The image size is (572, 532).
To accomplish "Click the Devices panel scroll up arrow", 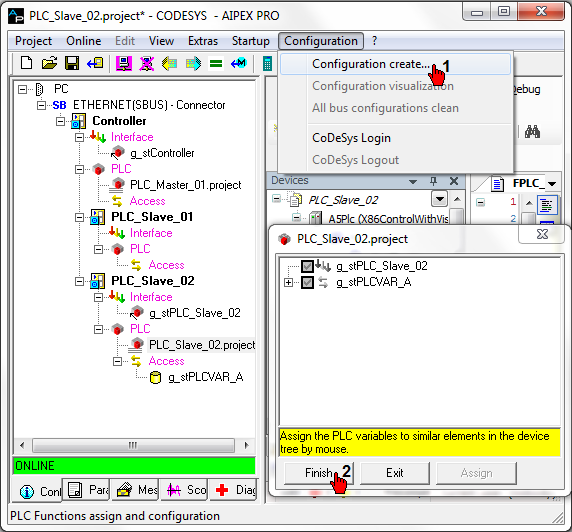I will point(457,199).
